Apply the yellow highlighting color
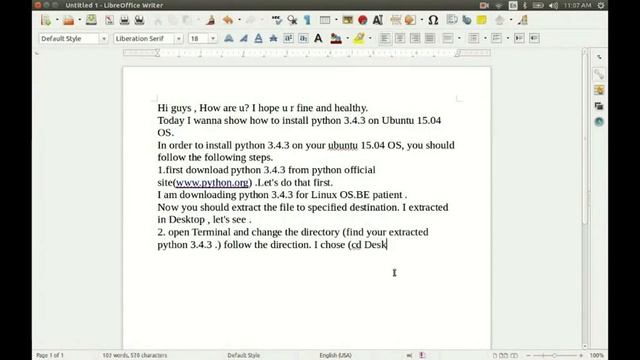640x360 pixels. (x=359, y=38)
